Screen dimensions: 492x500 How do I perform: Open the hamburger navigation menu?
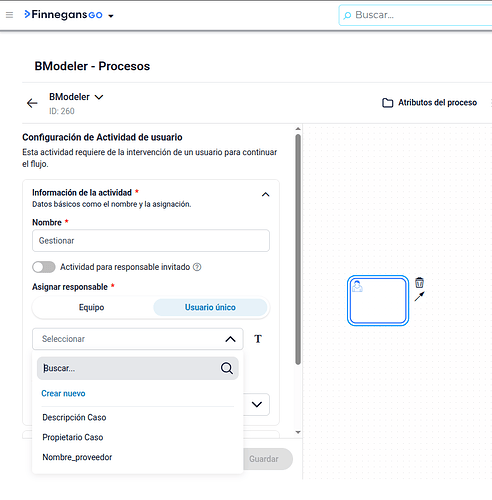tap(9, 15)
